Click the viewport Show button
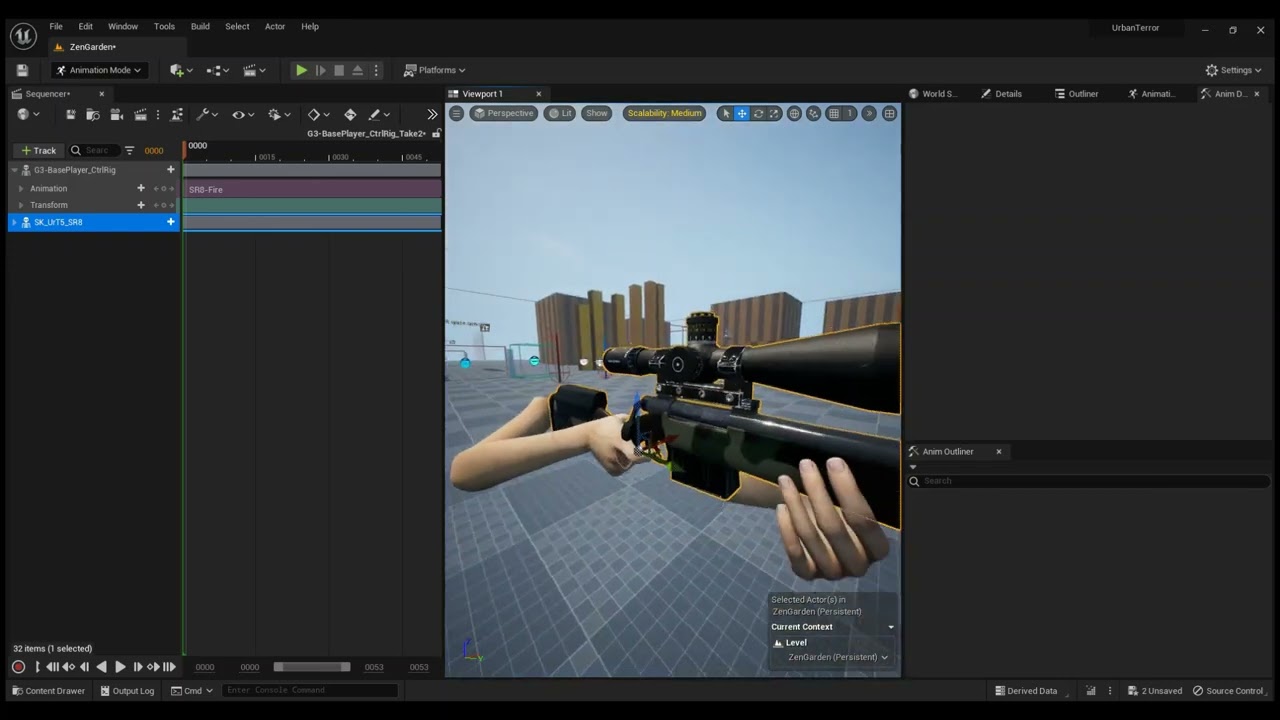Viewport: 1280px width, 720px height. click(x=597, y=113)
